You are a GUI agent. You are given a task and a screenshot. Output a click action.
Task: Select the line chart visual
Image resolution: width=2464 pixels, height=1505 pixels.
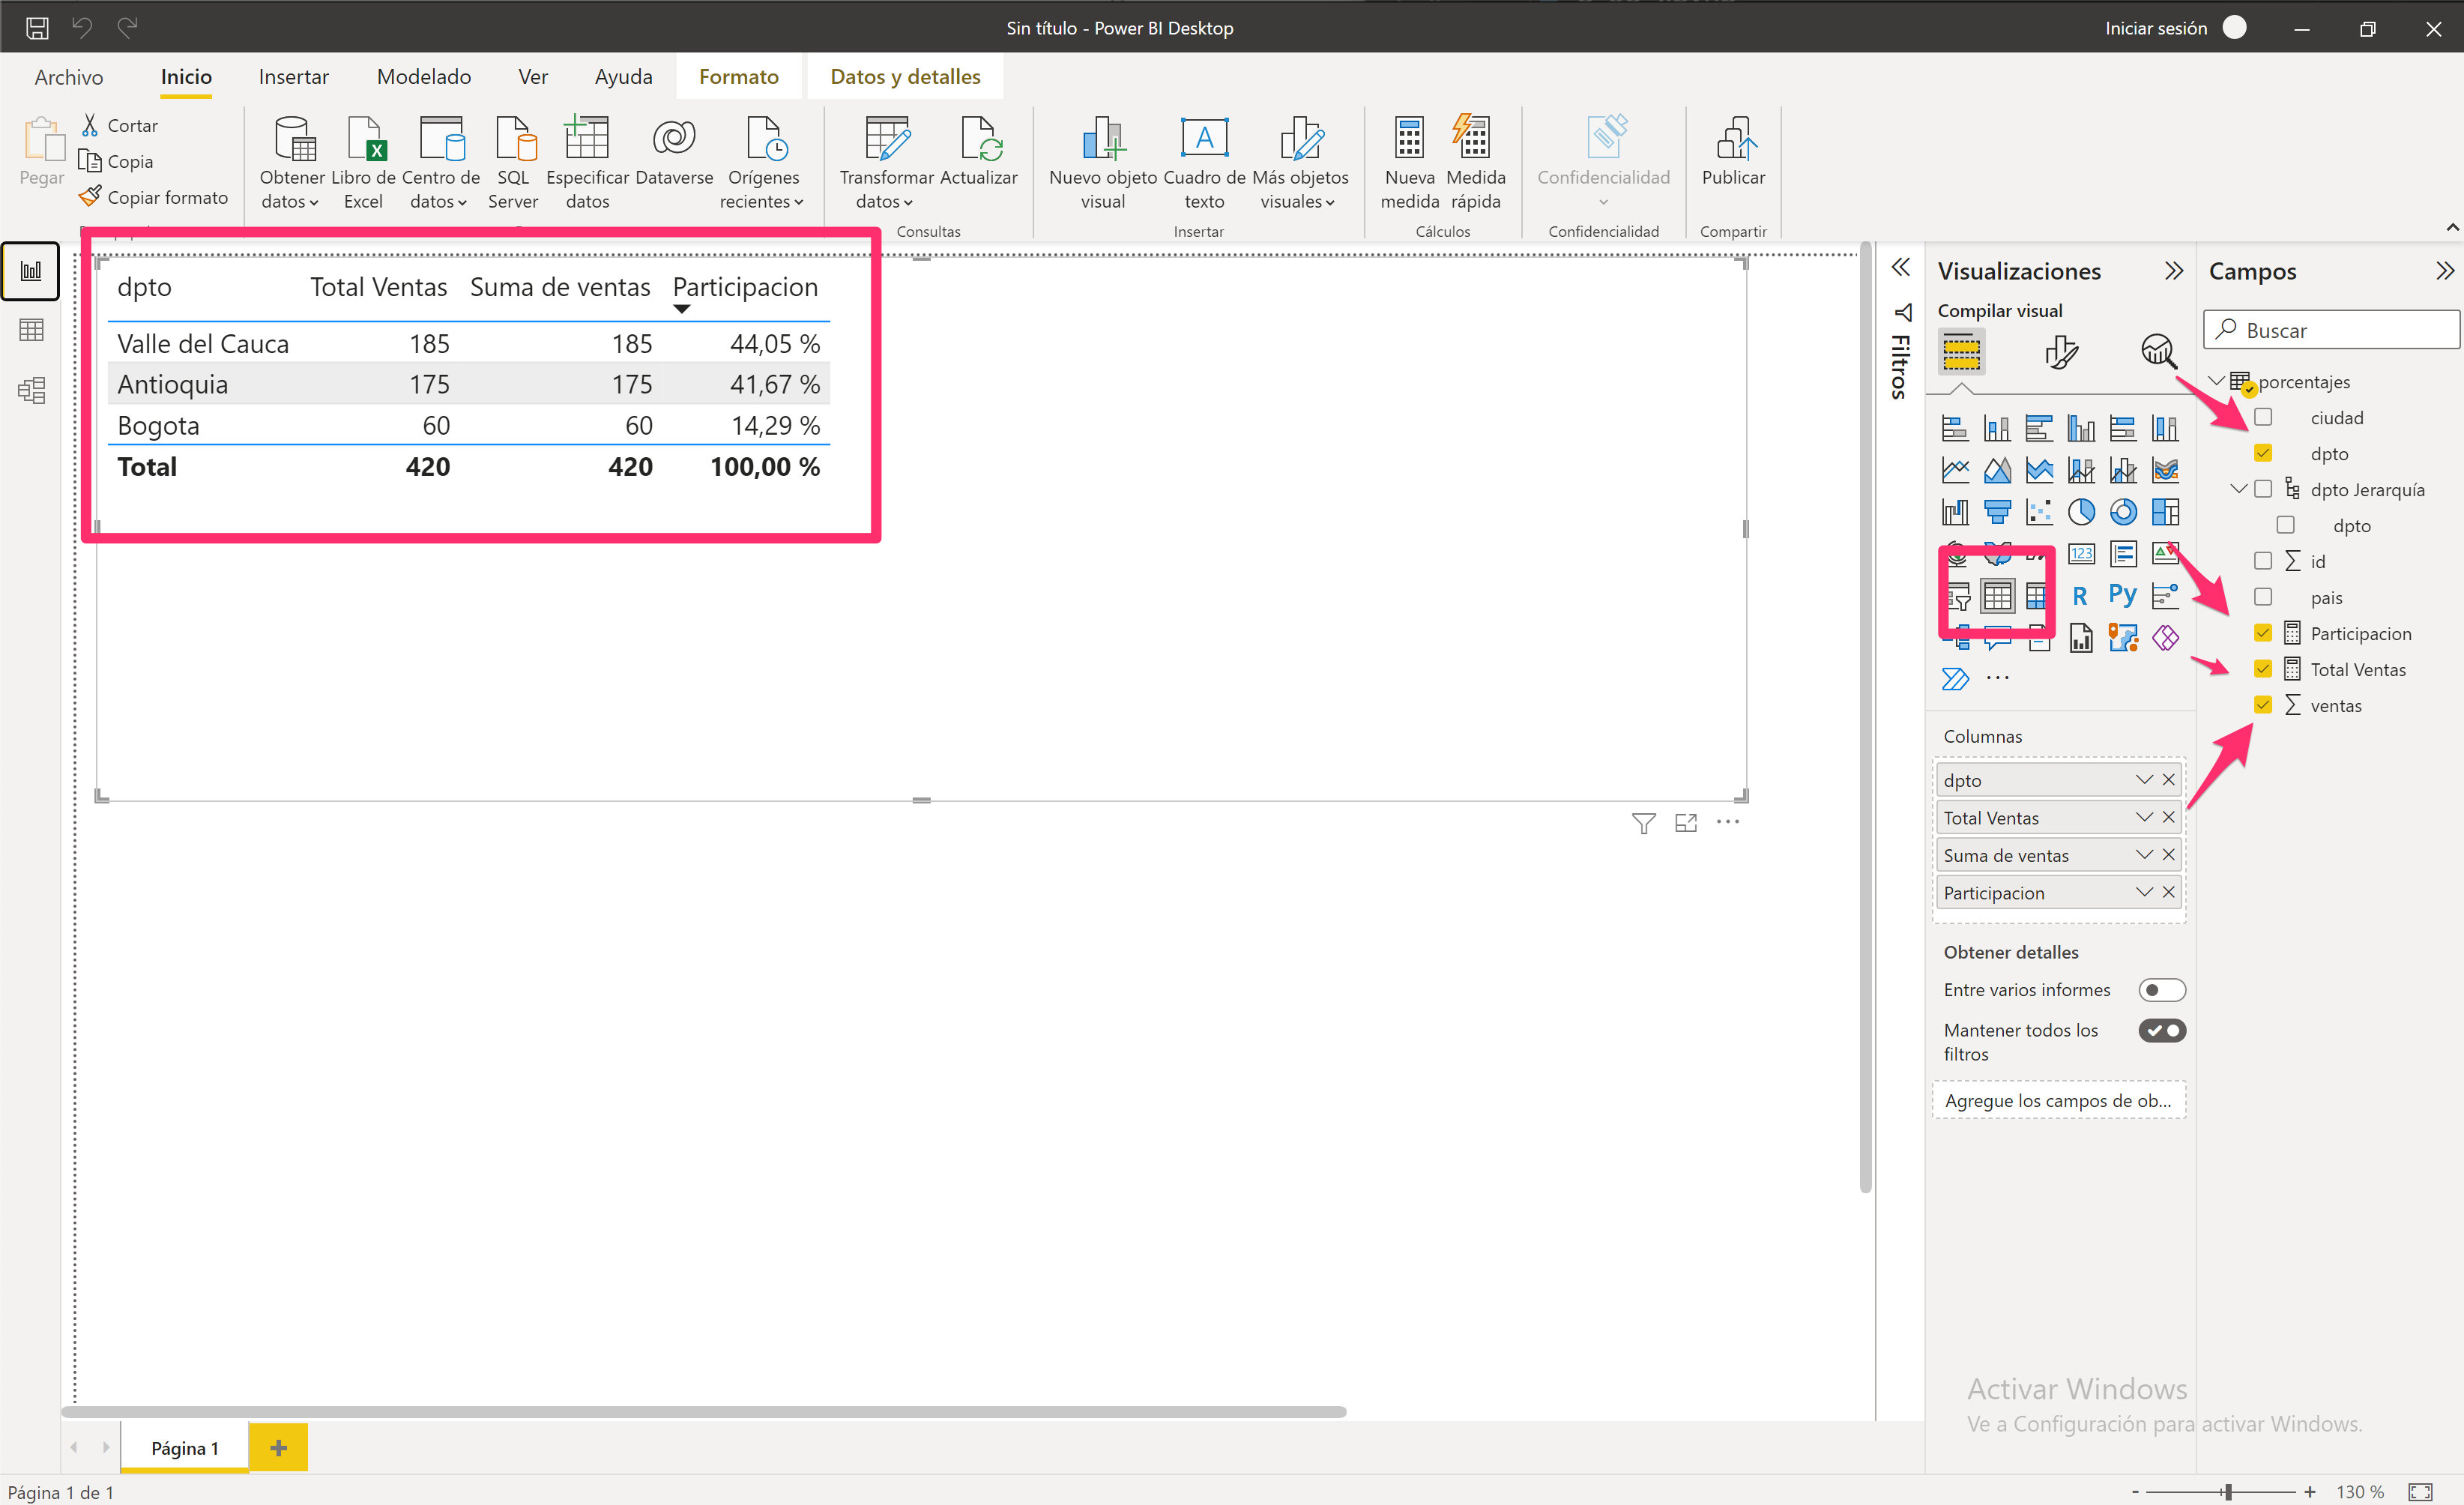click(x=1955, y=470)
